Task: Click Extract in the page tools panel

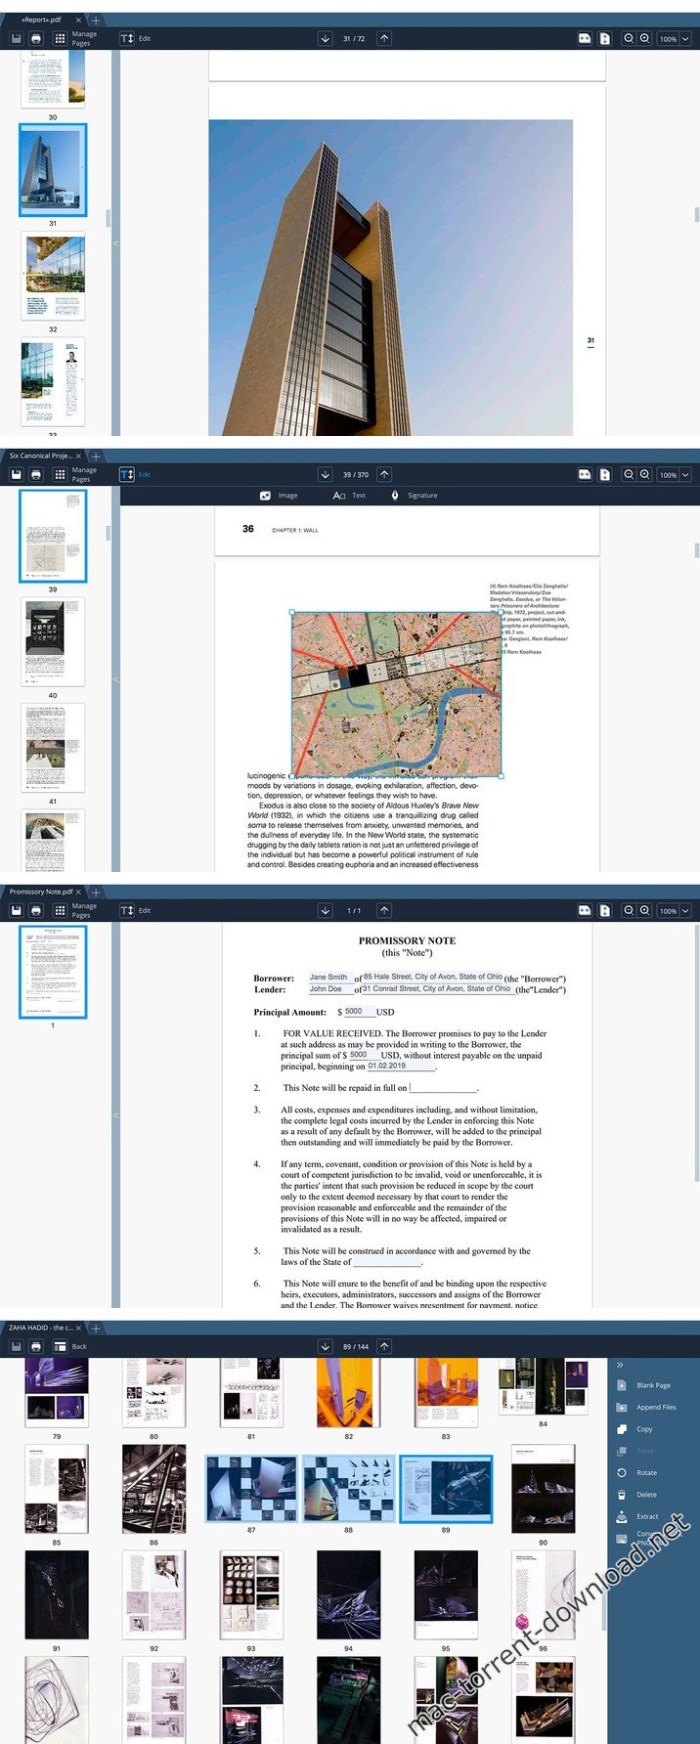Action: 647,1517
